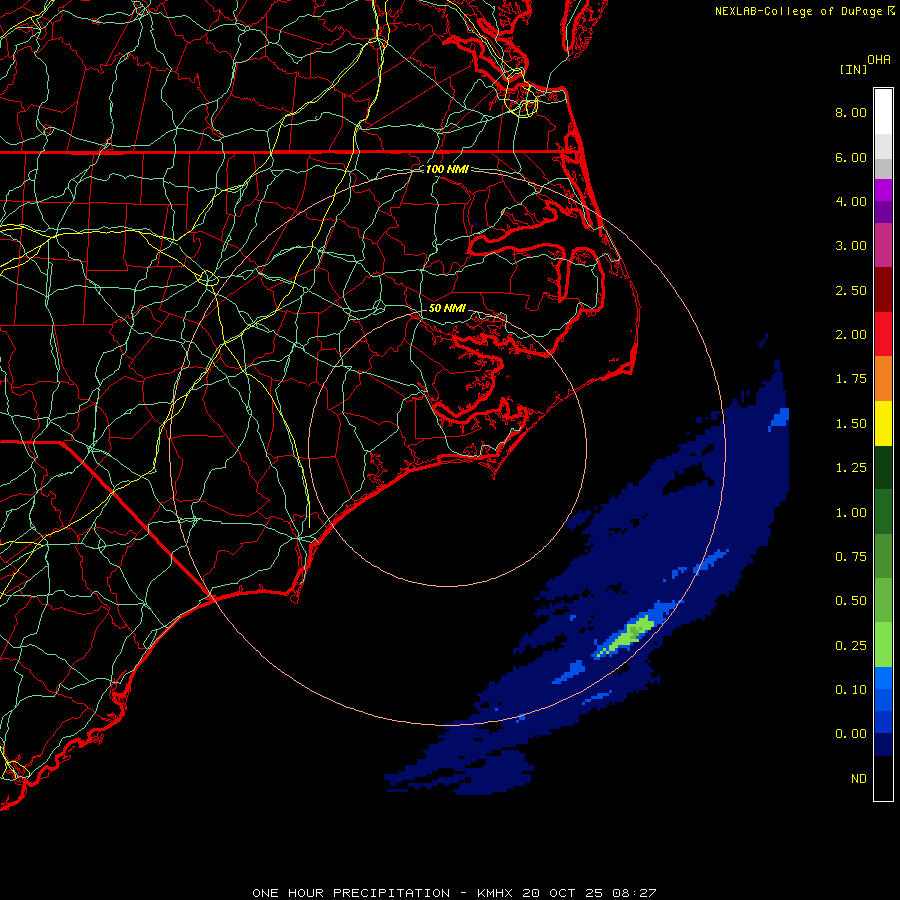Image resolution: width=900 pixels, height=900 pixels.
Task: Pick the navy swatch near 0.00
Action: [883, 745]
